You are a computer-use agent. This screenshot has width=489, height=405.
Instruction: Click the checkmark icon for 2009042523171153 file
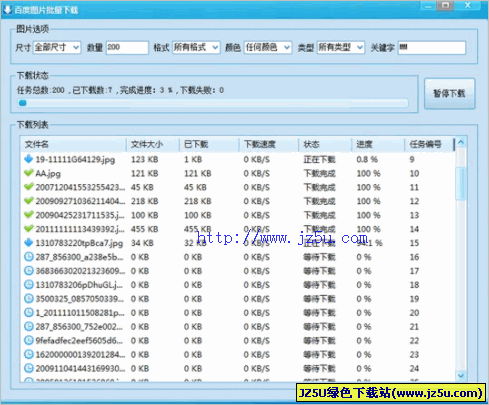click(x=29, y=215)
